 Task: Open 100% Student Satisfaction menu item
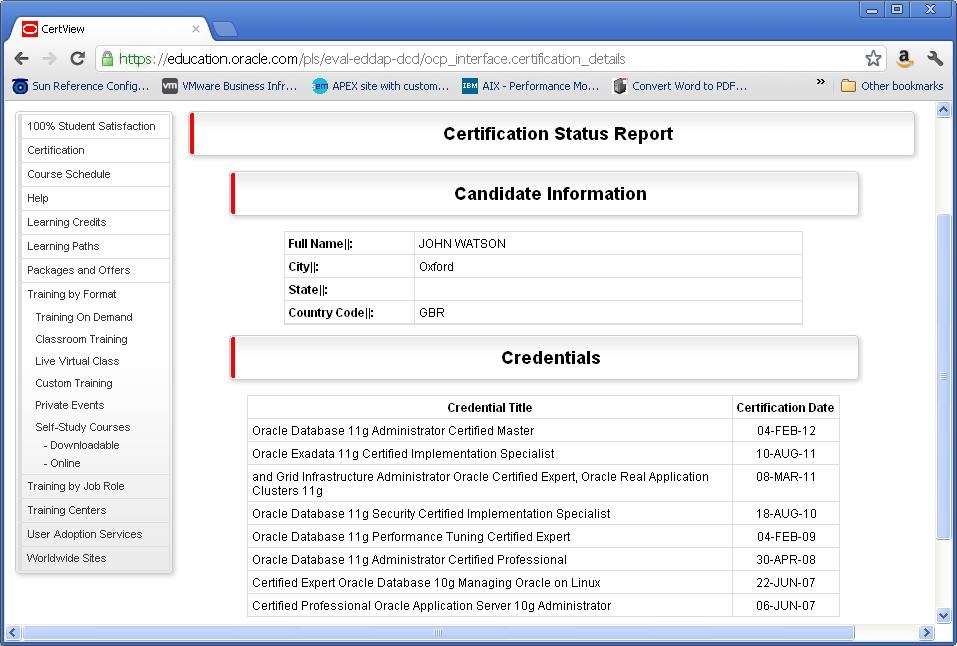(95, 126)
